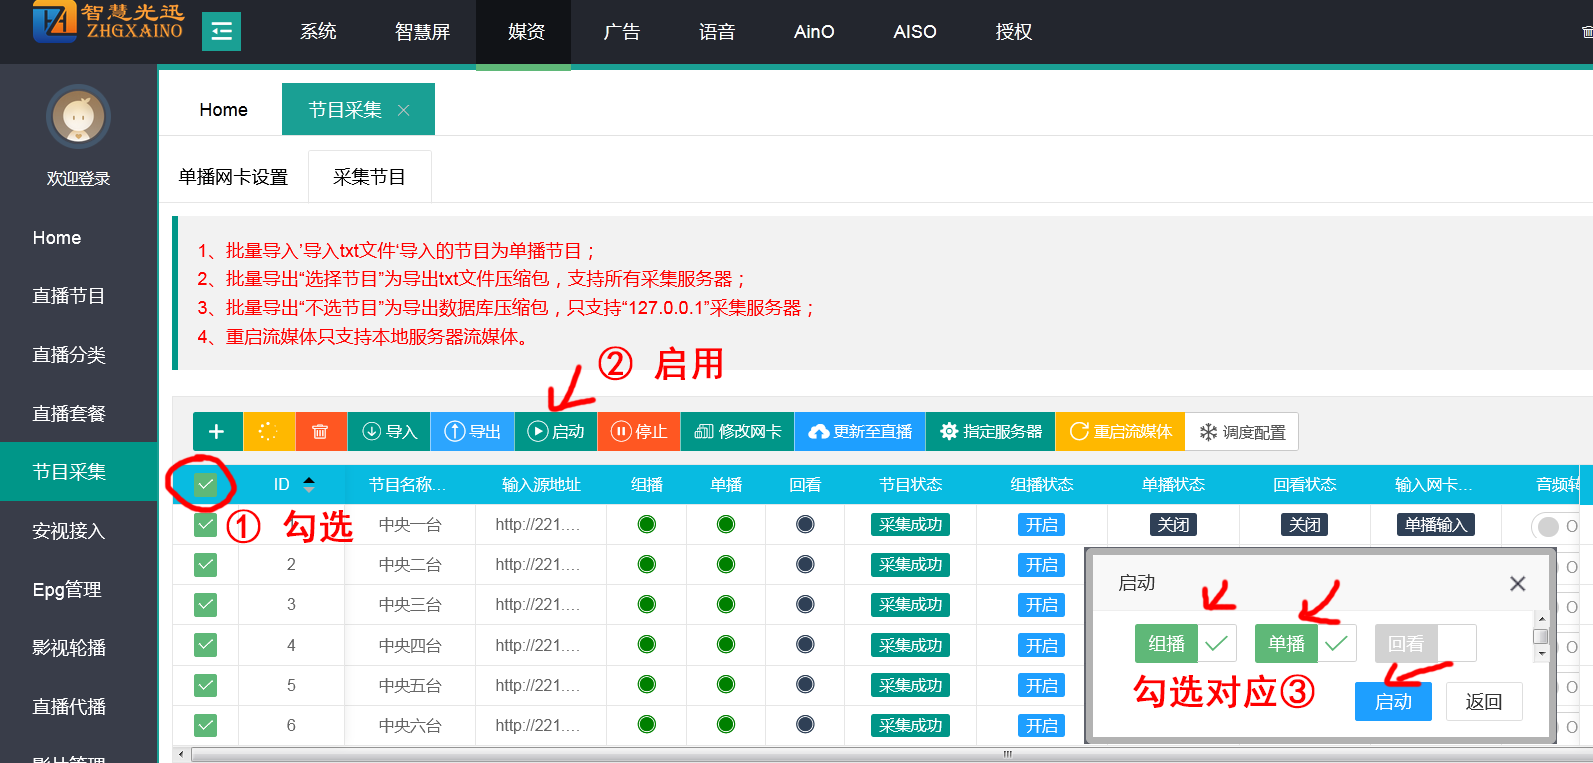This screenshot has height=763, width=1593.
Task: Toggle the audio switch in 中央一台 row
Action: 1551,526
